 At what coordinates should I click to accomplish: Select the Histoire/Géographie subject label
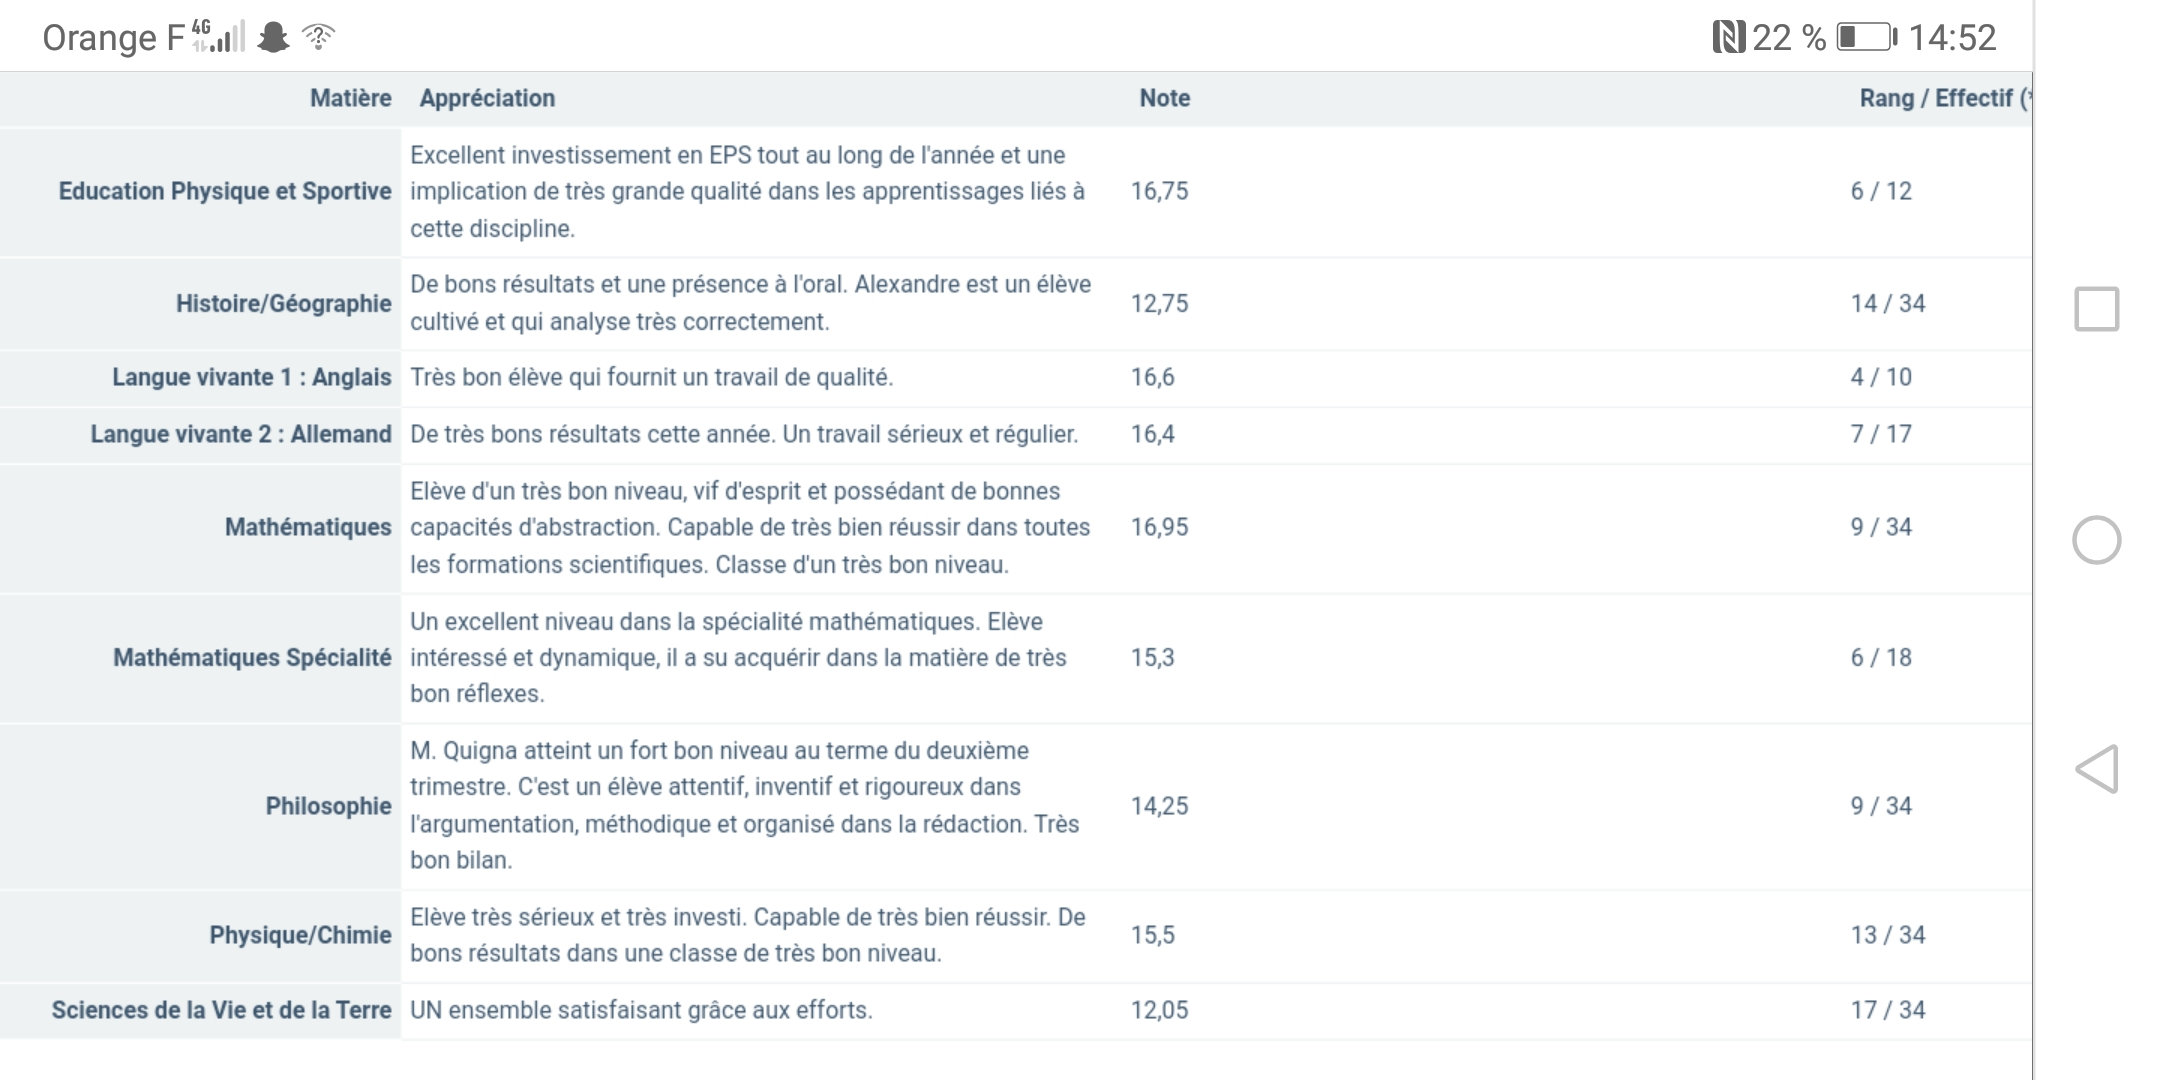(x=283, y=304)
